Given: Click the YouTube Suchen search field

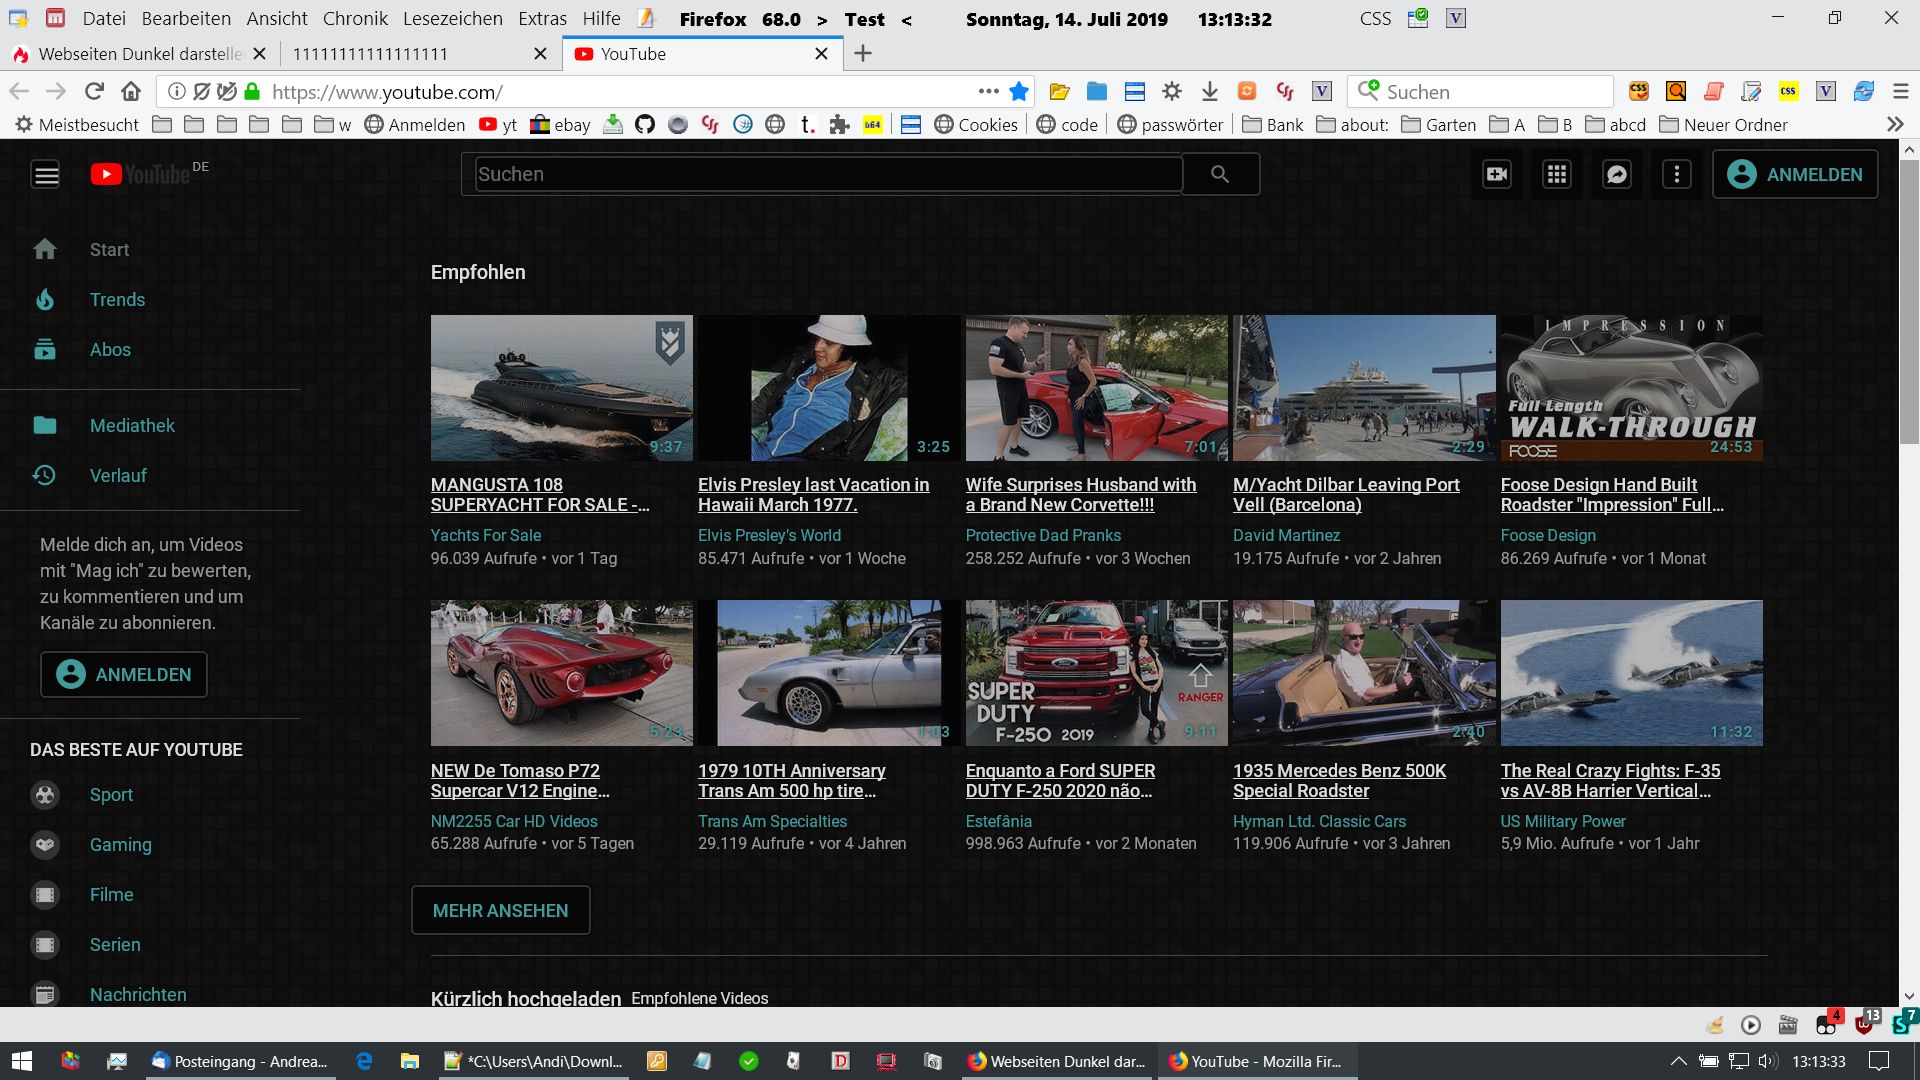Looking at the screenshot, I should pos(826,174).
